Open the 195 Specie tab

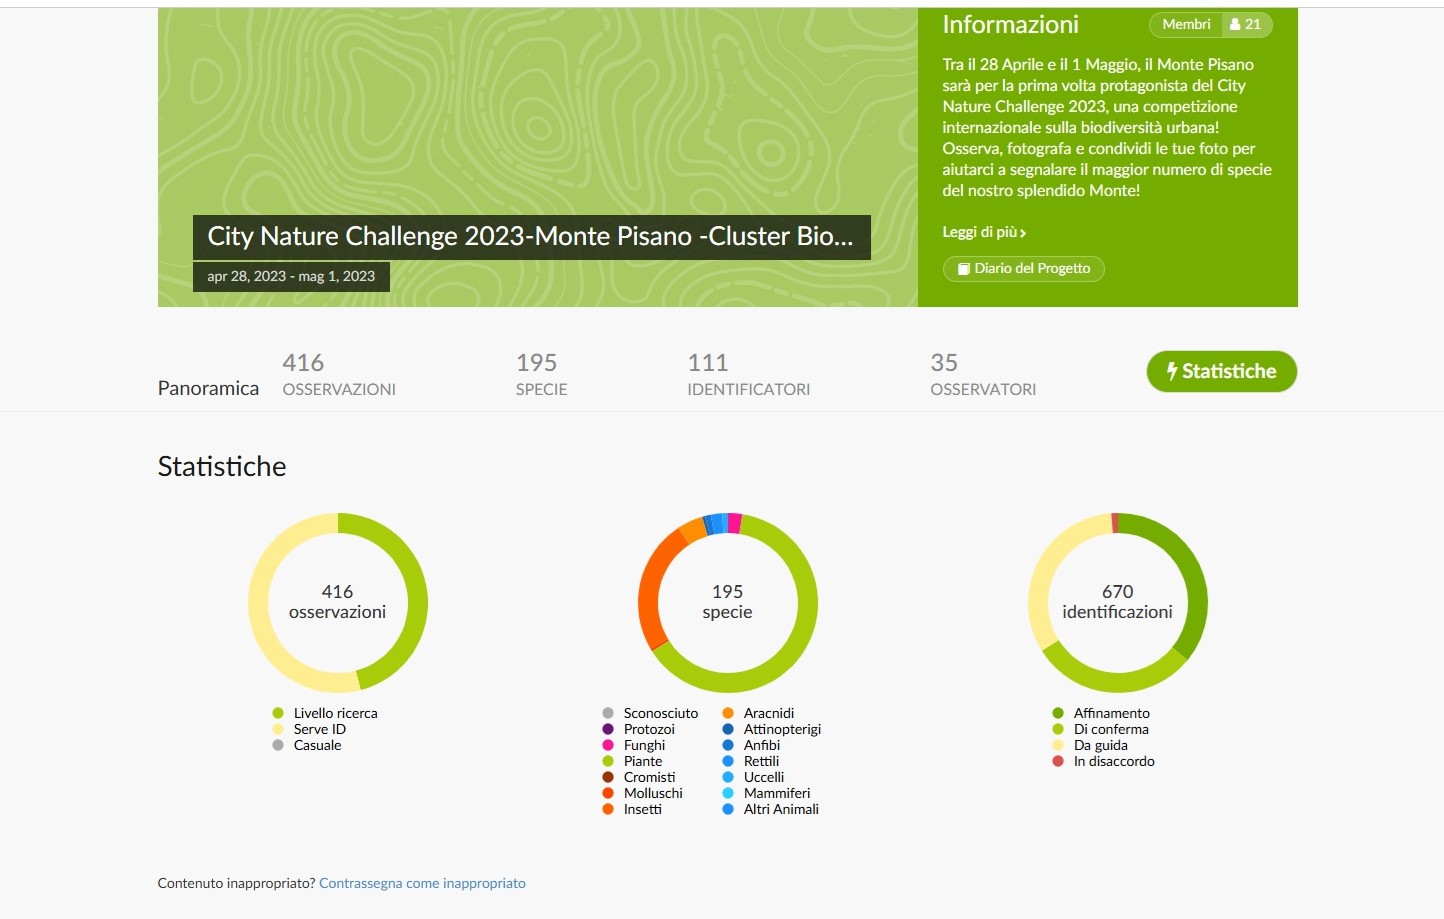pyautogui.click(x=541, y=374)
